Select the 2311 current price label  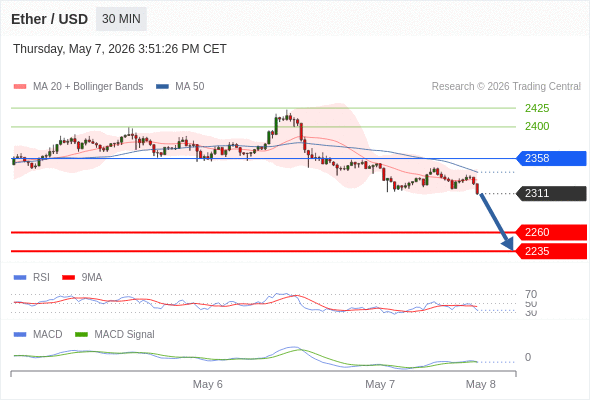click(x=551, y=193)
